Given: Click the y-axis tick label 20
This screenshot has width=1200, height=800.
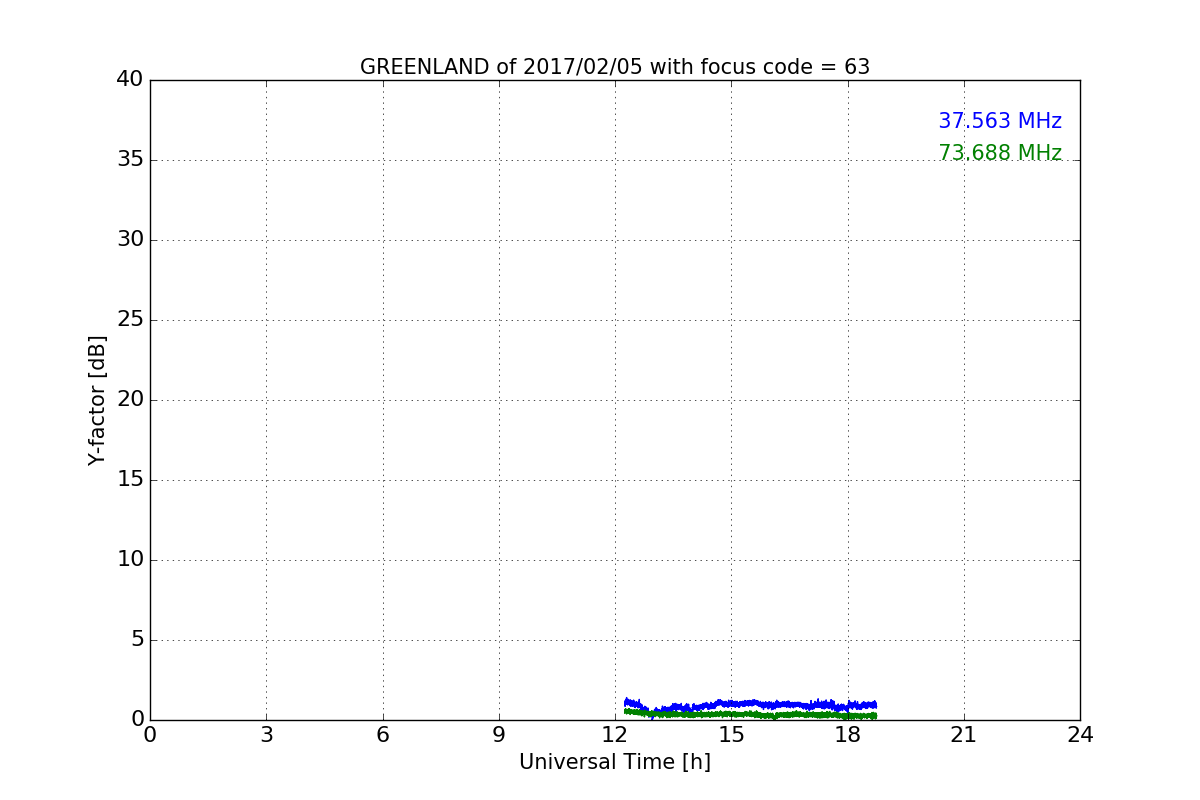Looking at the screenshot, I should coord(130,400).
